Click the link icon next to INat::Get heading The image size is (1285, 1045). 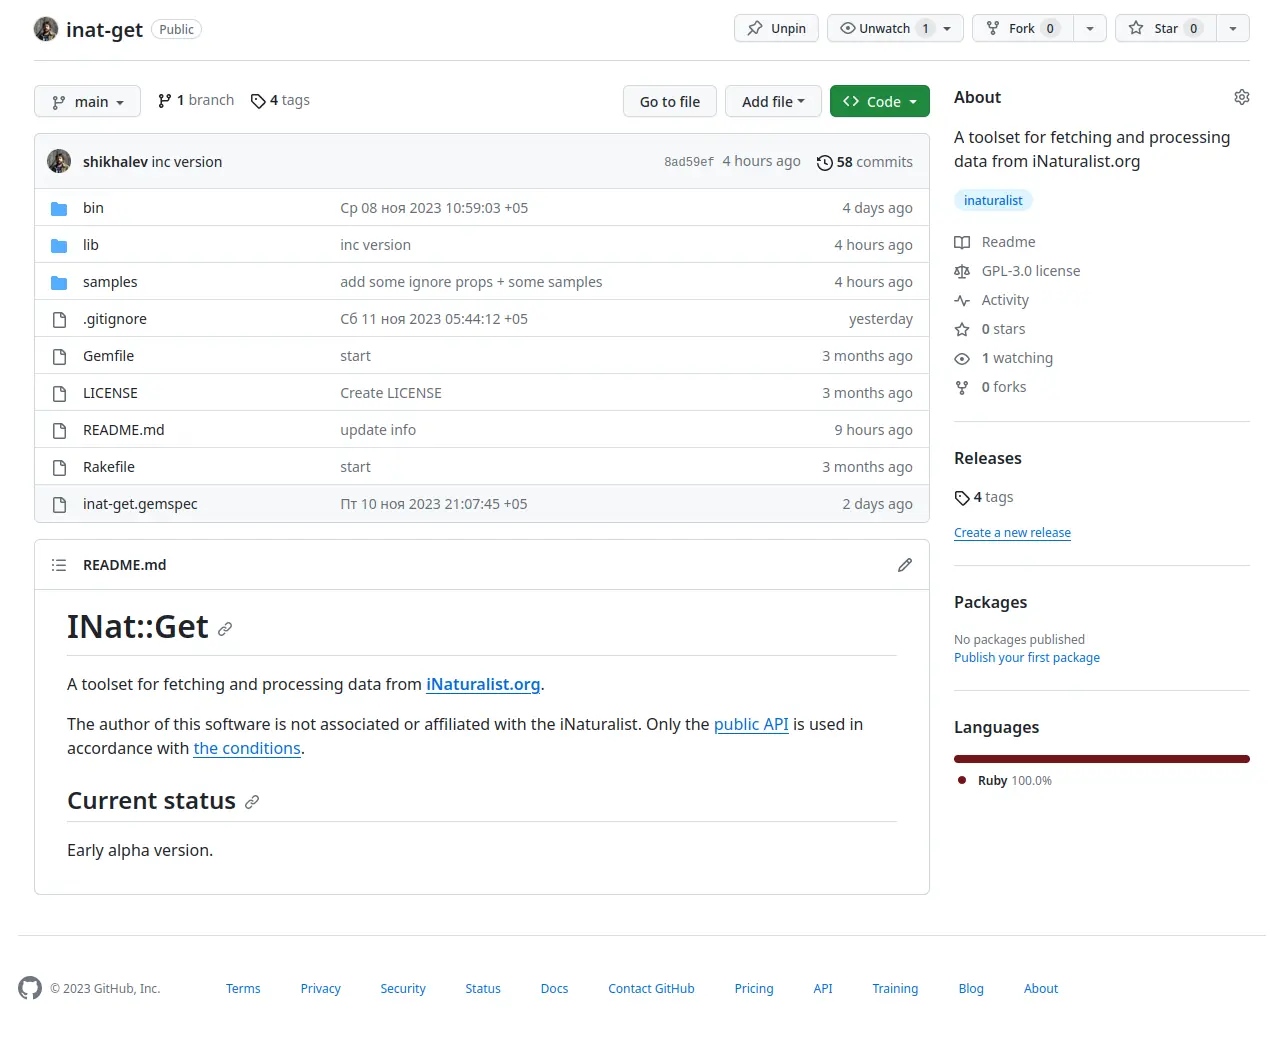(225, 629)
